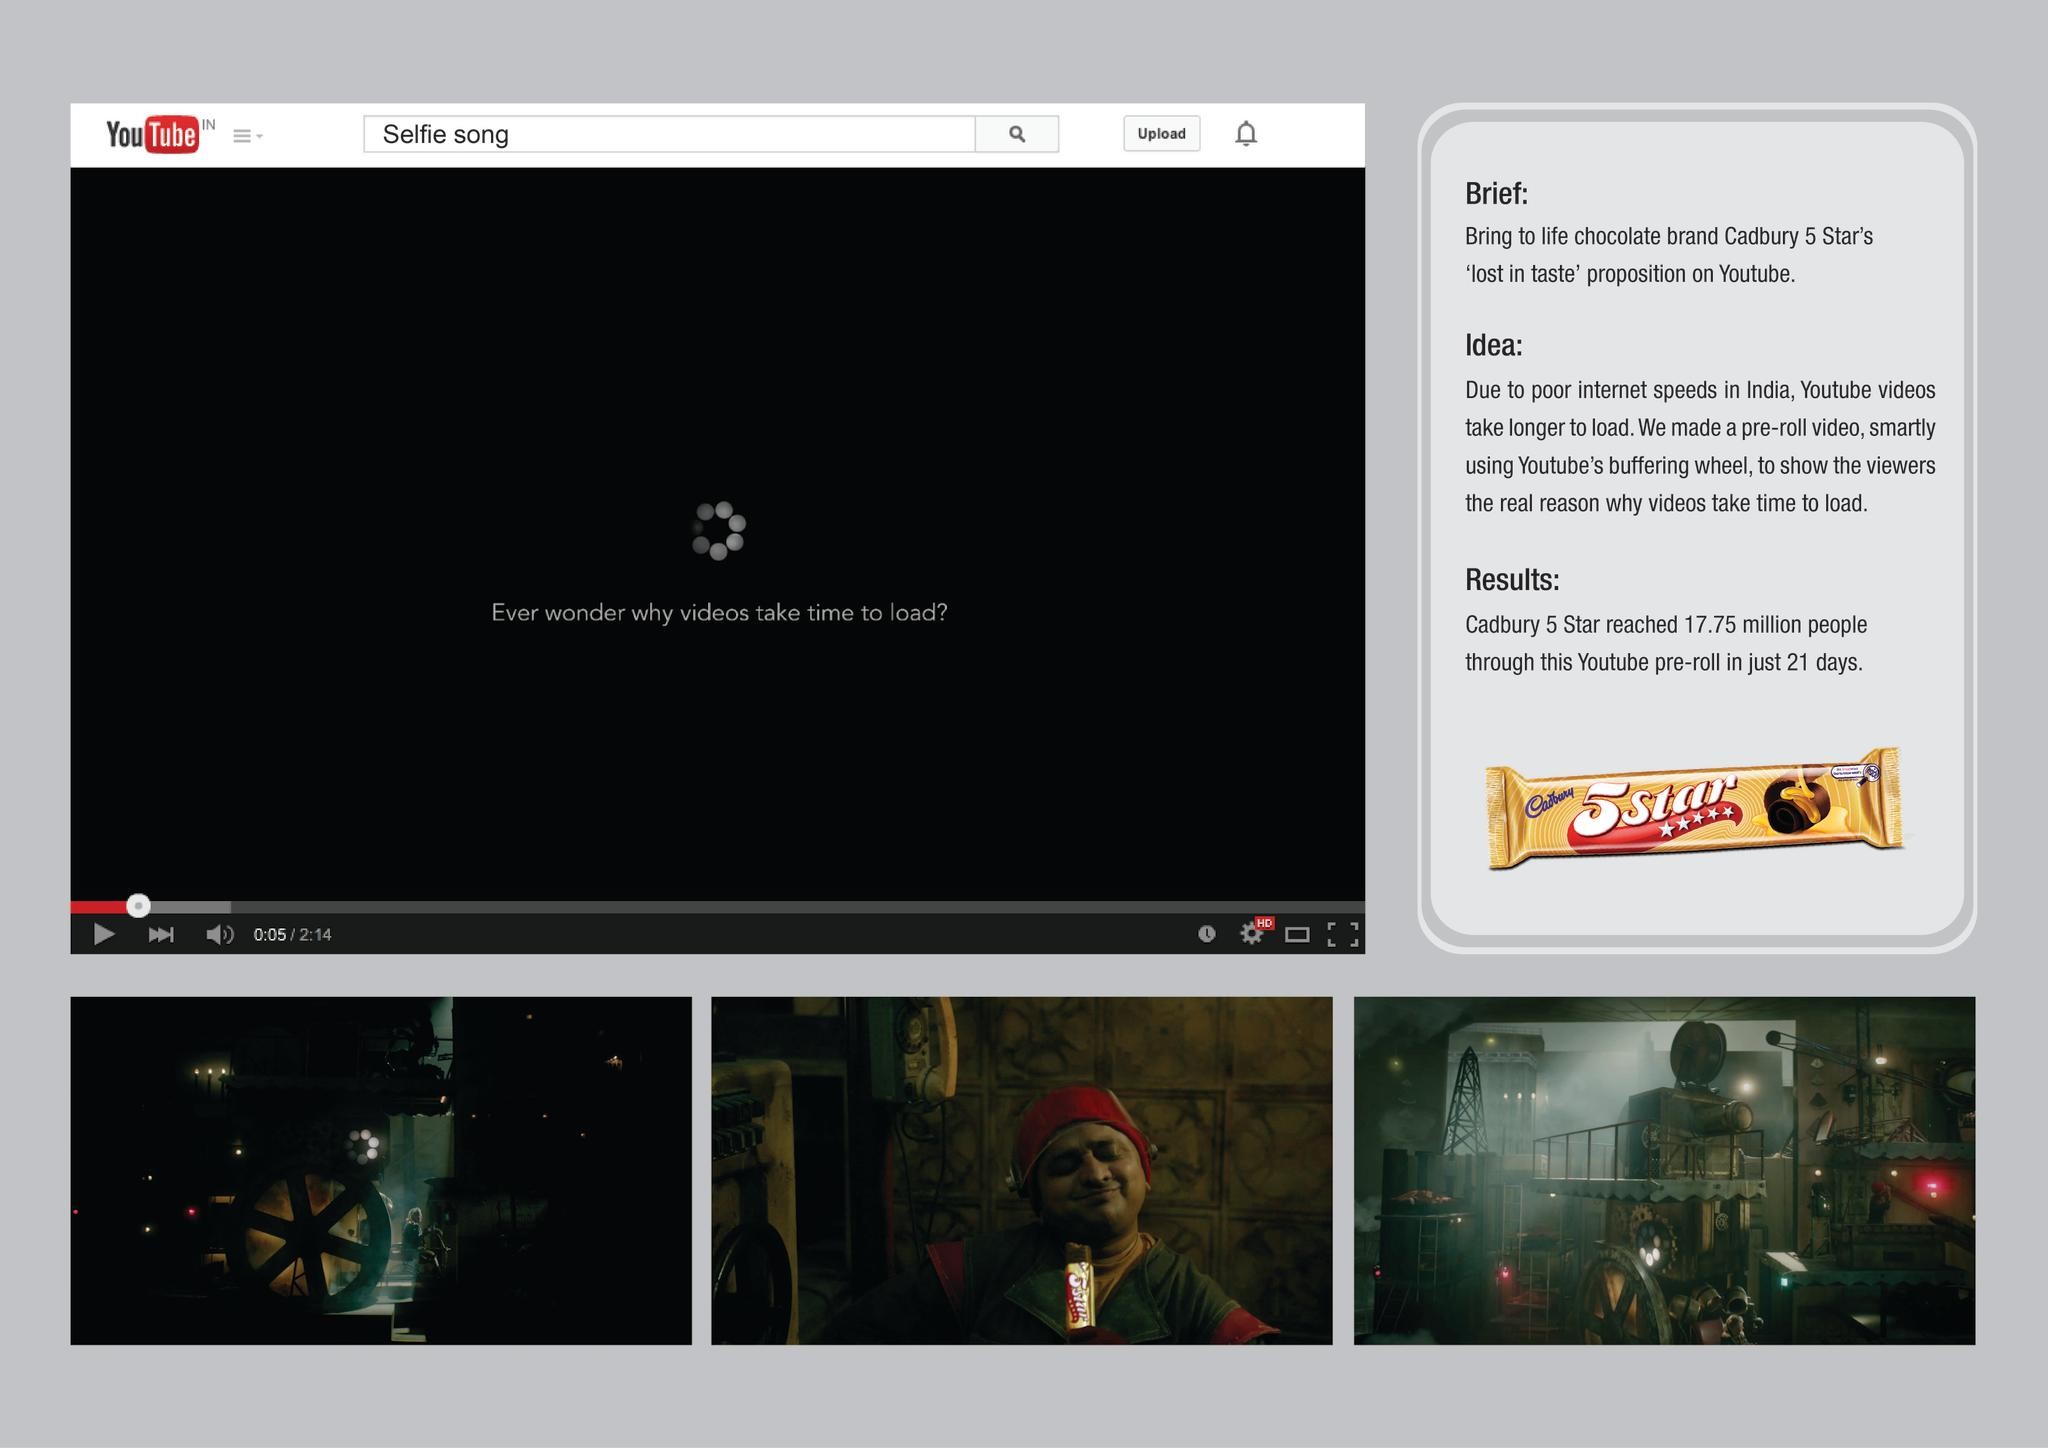The width and height of the screenshot is (2048, 1448).
Task: Click the buffering wheel in the video
Action: coord(718,530)
